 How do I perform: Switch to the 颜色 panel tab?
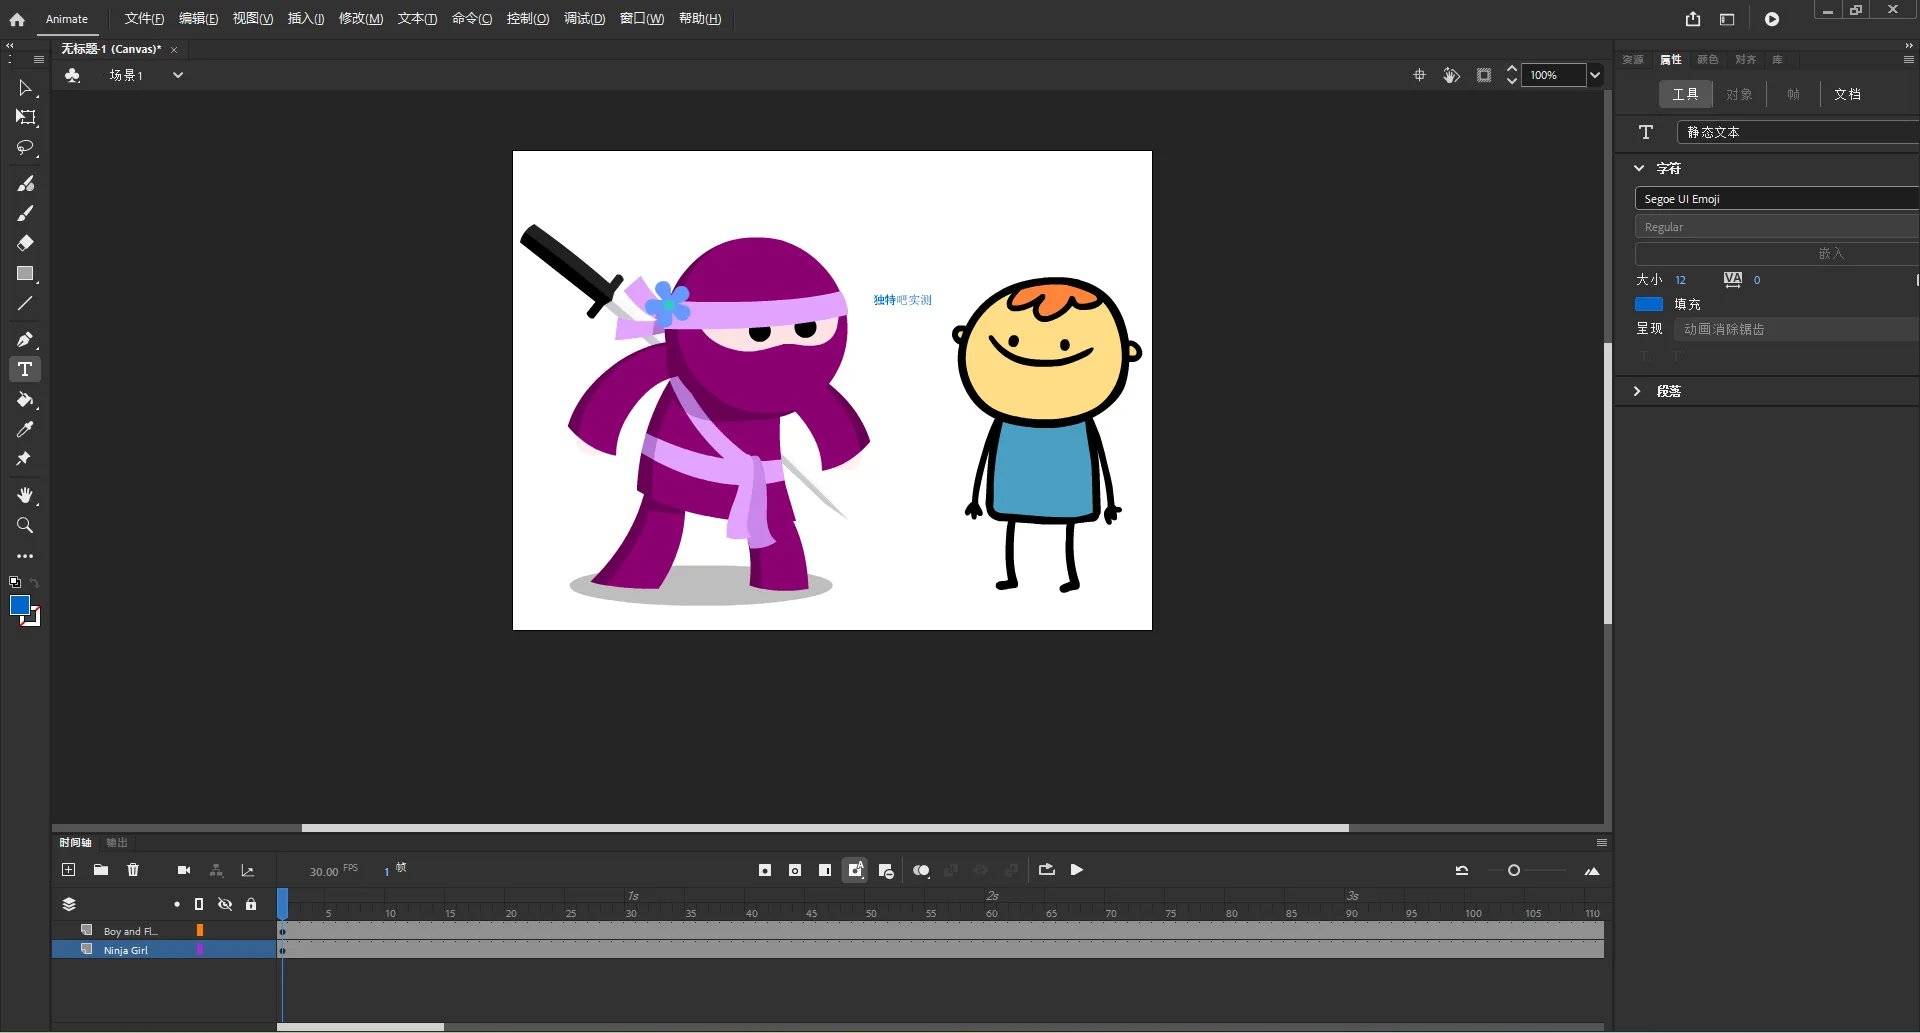tap(1708, 60)
